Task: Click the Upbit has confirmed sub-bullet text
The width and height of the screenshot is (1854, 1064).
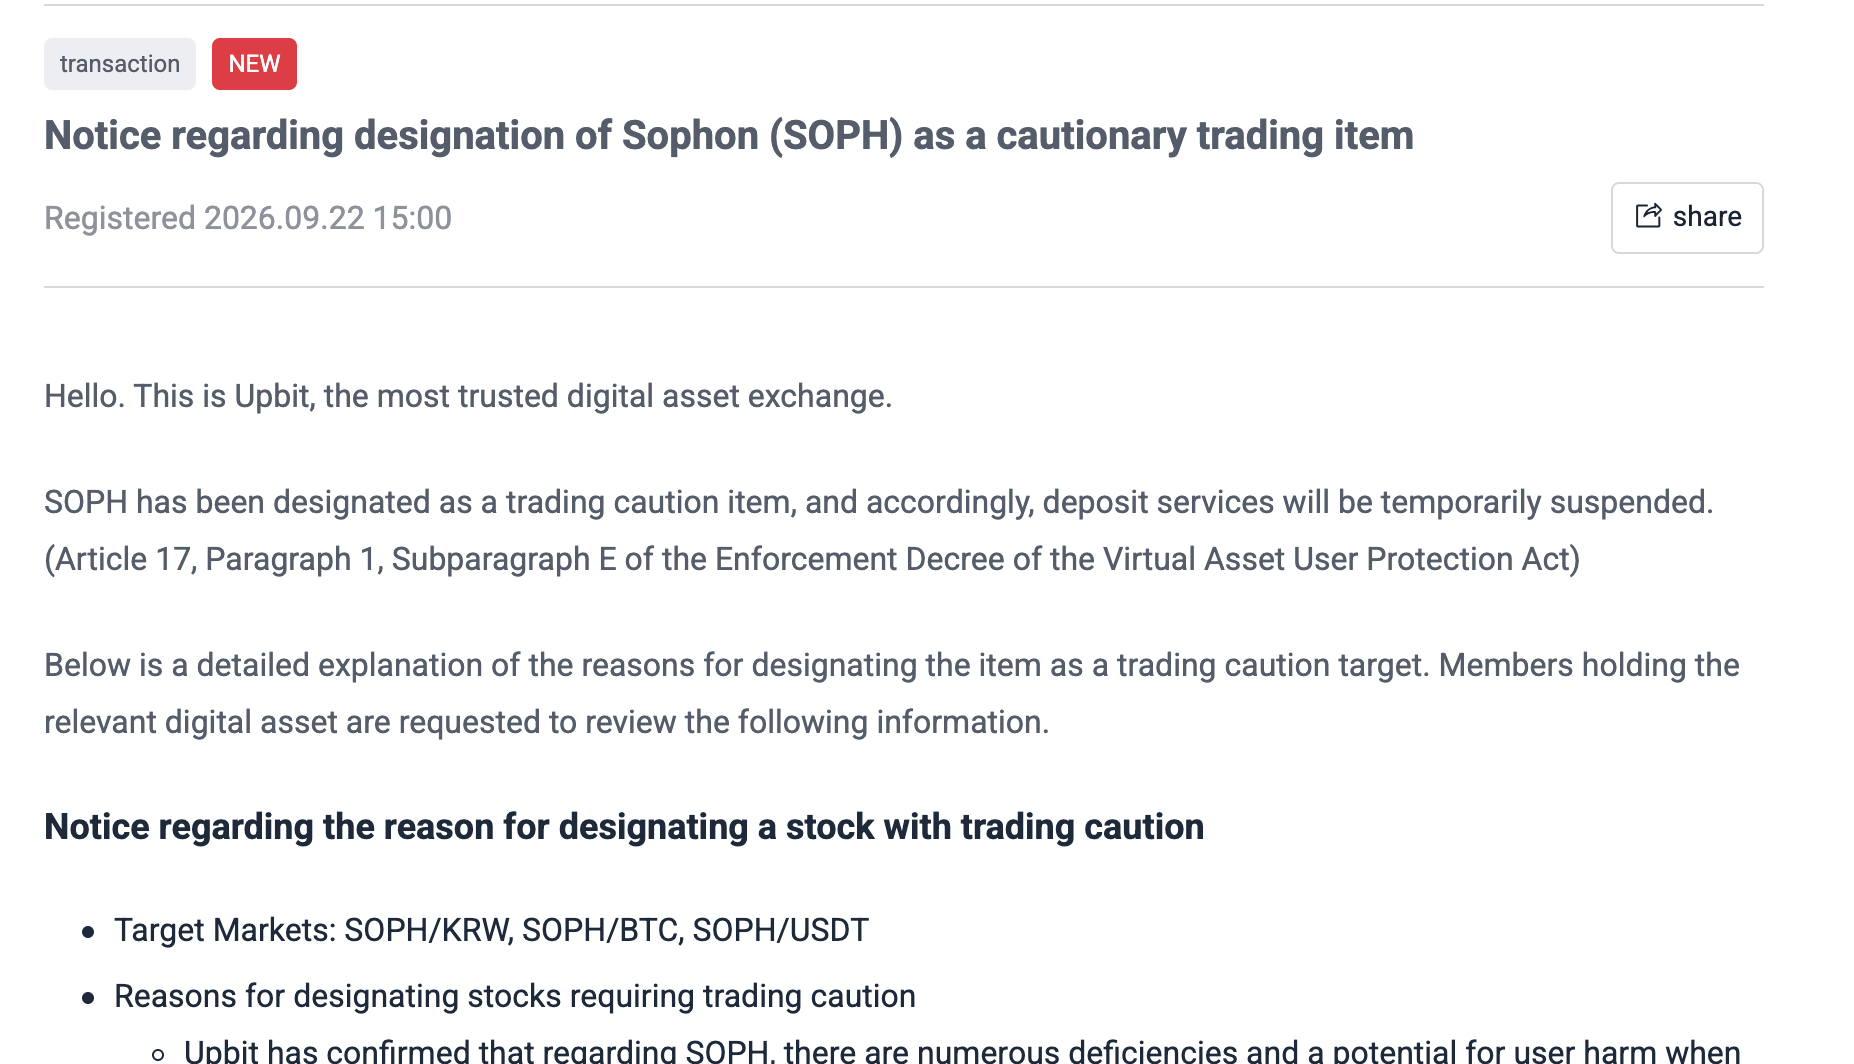Action: (x=962, y=1051)
